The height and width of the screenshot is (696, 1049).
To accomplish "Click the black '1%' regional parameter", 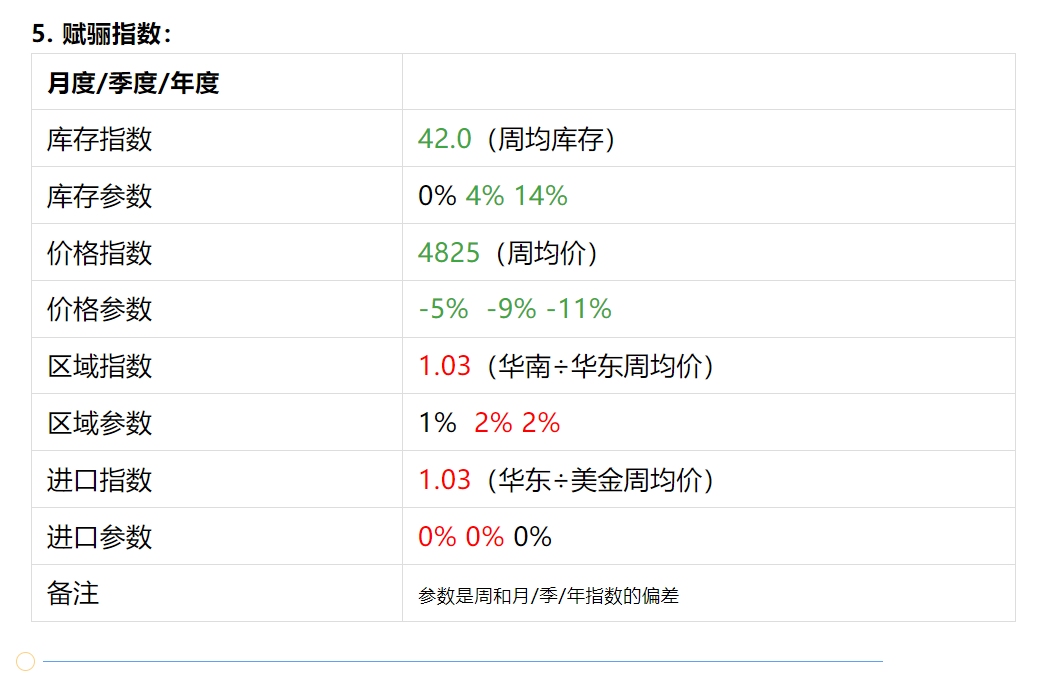I will click(x=438, y=423).
